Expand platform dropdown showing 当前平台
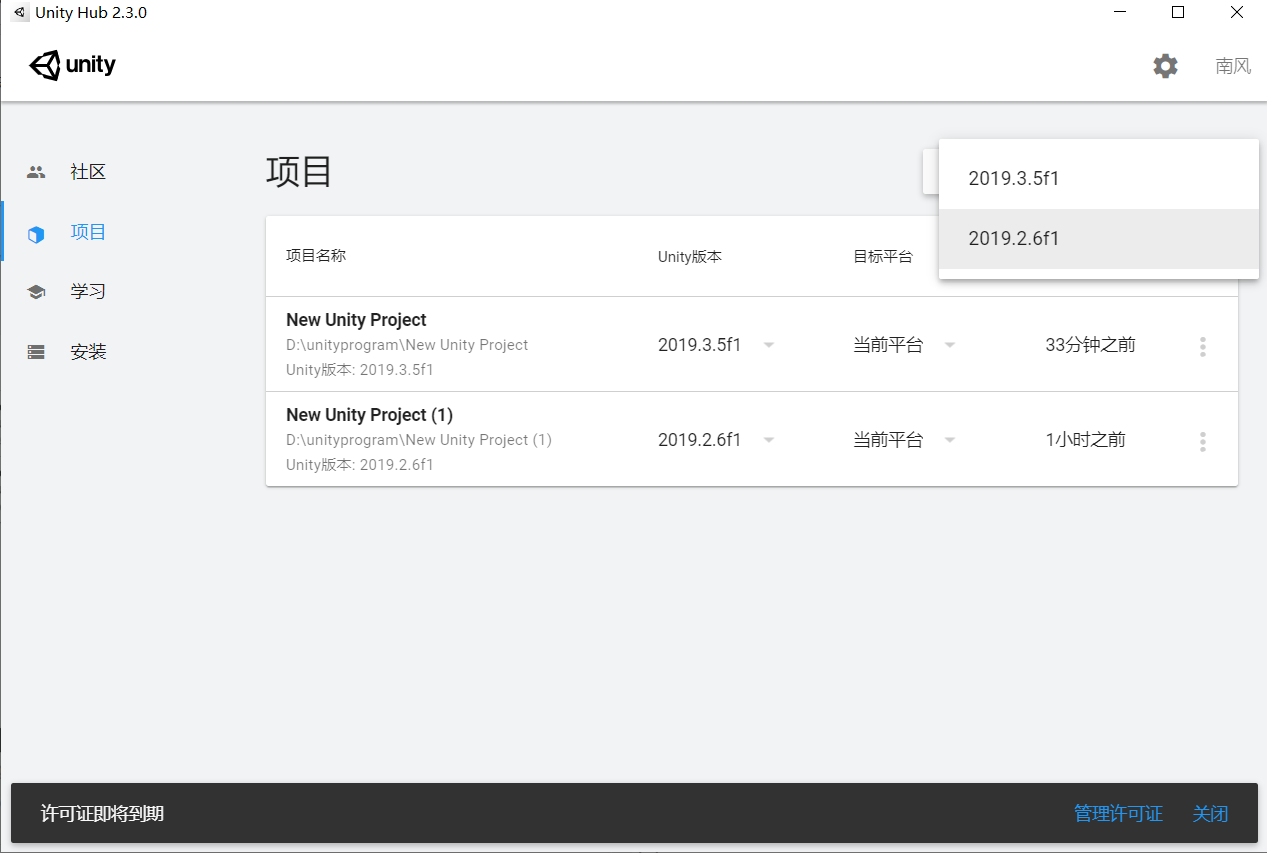1267x853 pixels. point(948,344)
